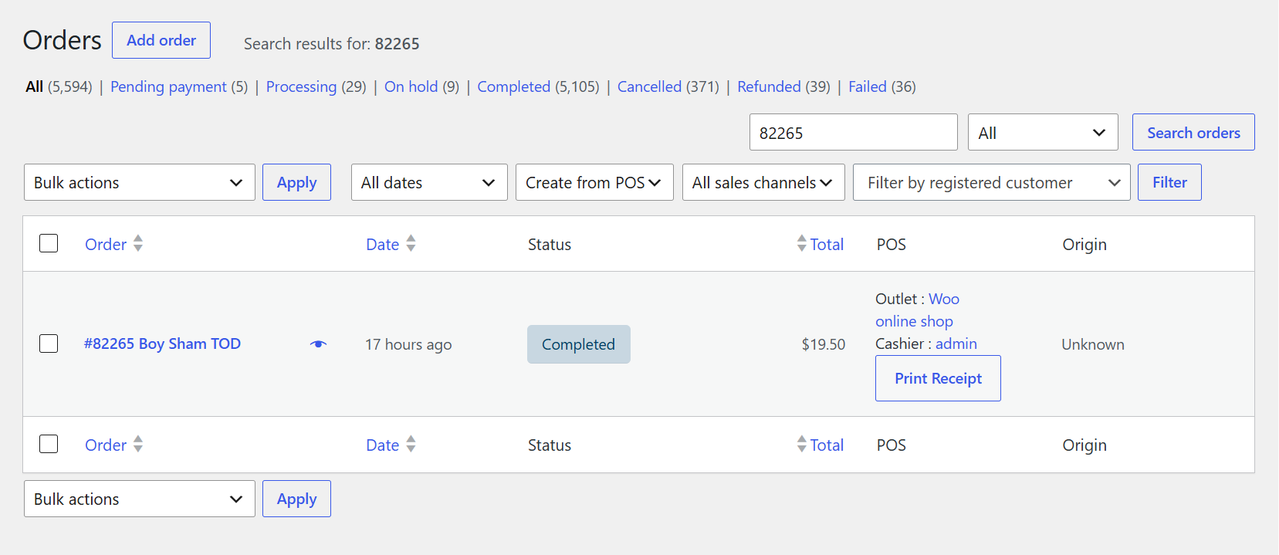Image resolution: width=1279 pixels, height=555 pixels.
Task: Click the bottom Date column header link
Action: pyautogui.click(x=382, y=445)
